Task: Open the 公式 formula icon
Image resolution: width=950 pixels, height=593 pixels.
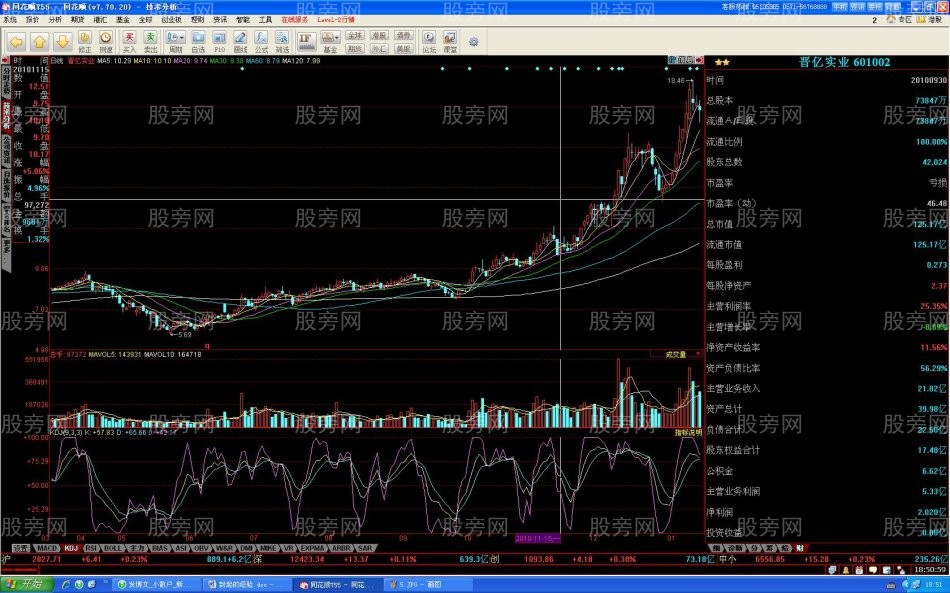Action: coord(261,42)
